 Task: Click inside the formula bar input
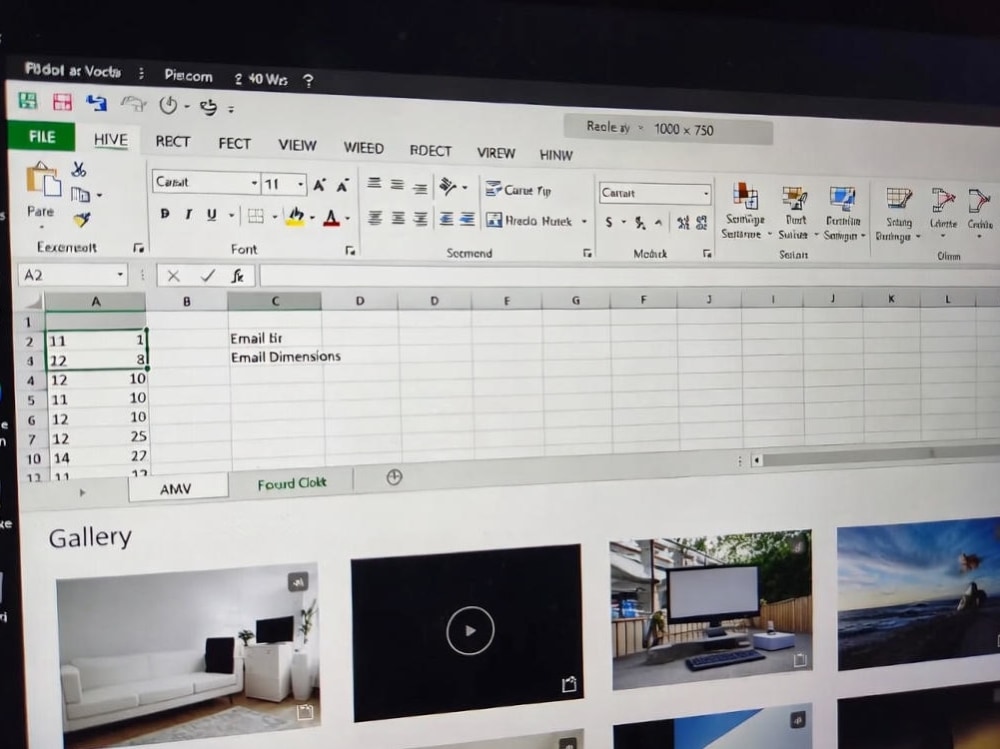click(629, 278)
